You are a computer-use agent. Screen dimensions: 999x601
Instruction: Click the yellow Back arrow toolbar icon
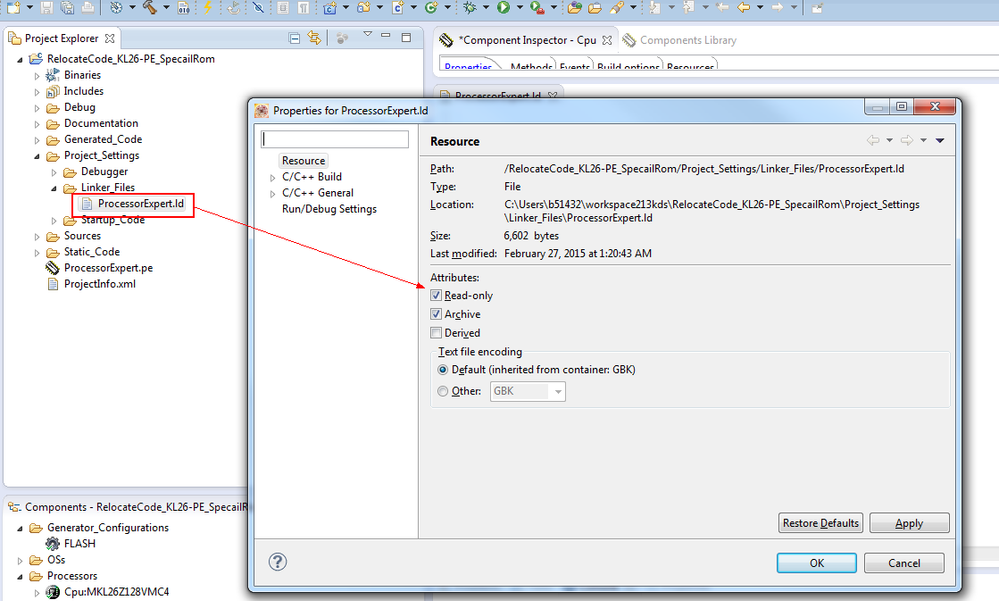[x=743, y=8]
